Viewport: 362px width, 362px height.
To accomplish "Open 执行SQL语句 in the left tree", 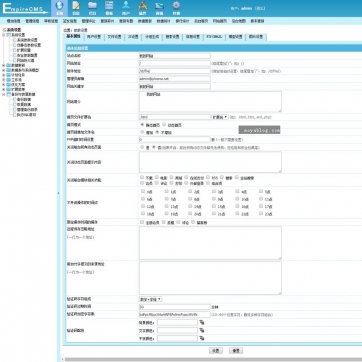I will (x=26, y=115).
